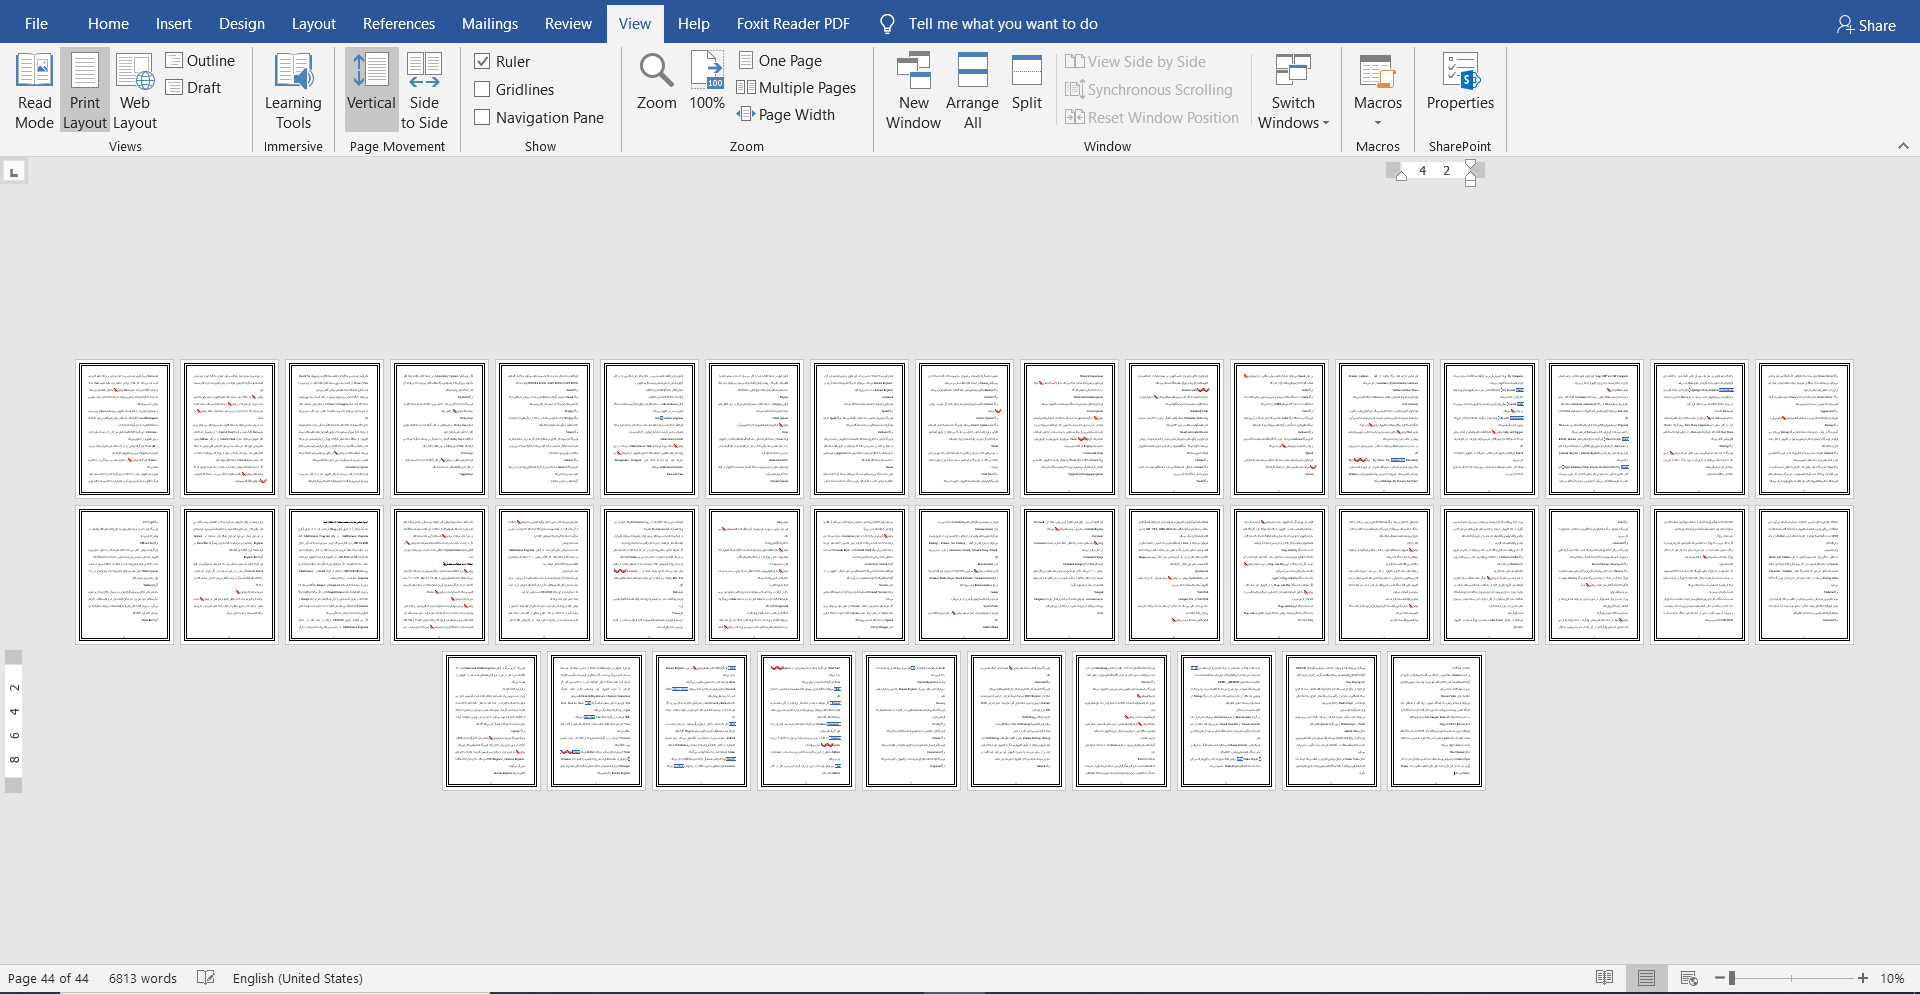Image resolution: width=1920 pixels, height=994 pixels.
Task: Click the Share button
Action: (1866, 24)
